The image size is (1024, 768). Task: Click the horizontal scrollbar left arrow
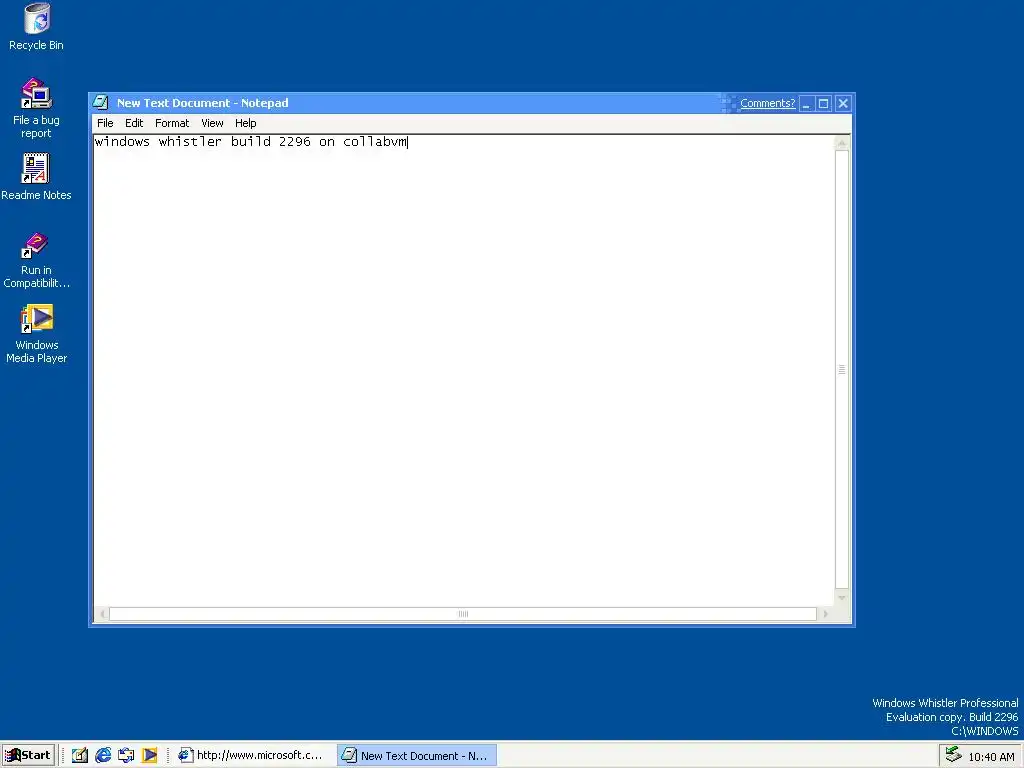point(102,614)
